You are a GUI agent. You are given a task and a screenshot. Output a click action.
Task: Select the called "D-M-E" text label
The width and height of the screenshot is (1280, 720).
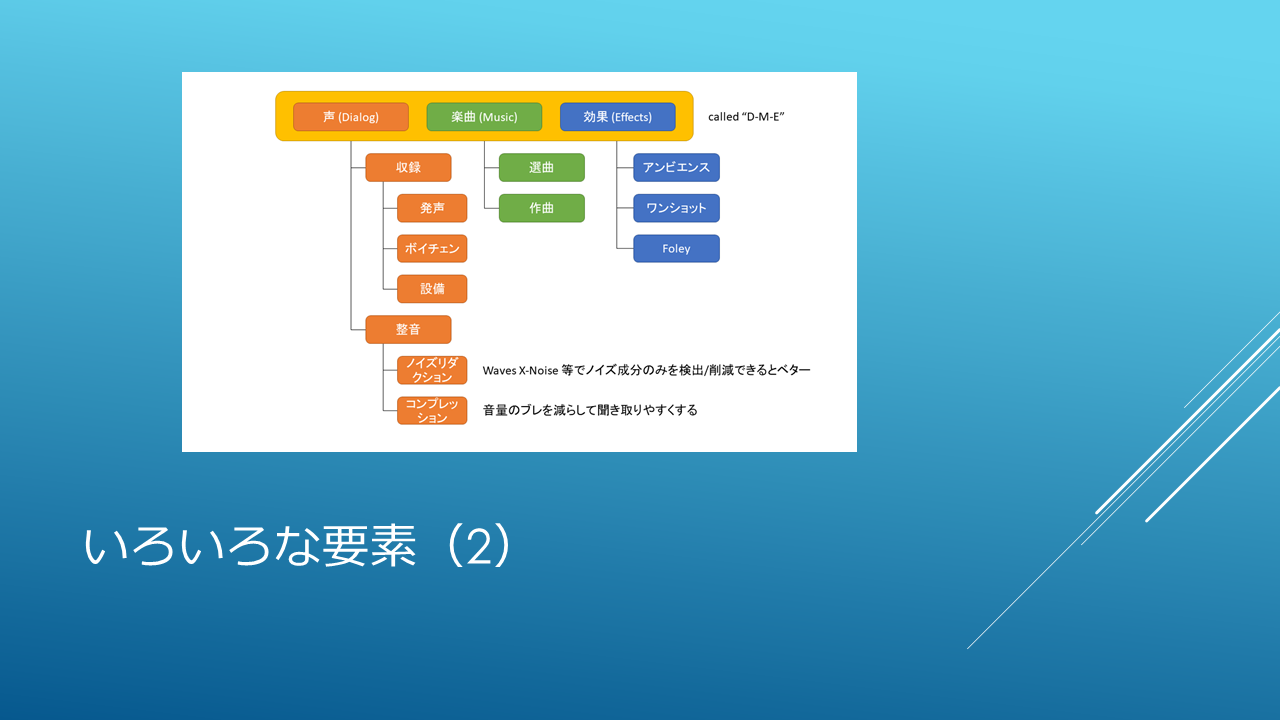746,117
